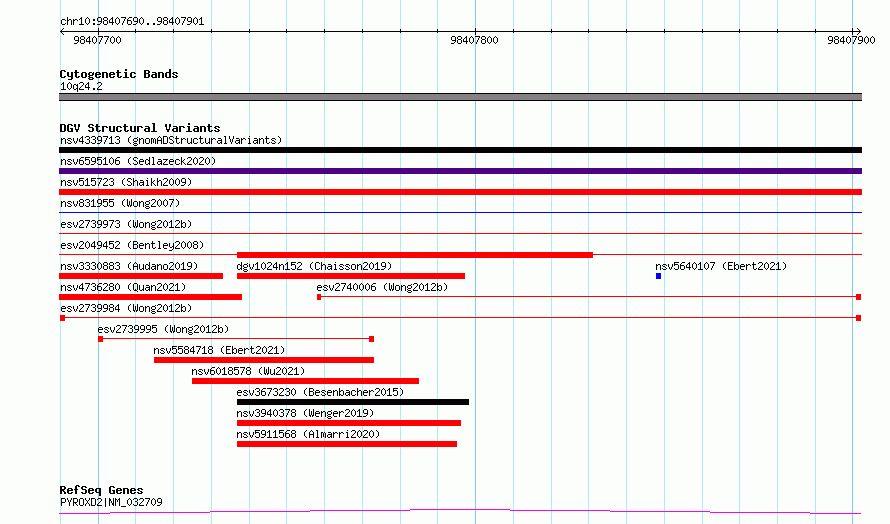890x524 pixels.
Task: Click right end marker of esv2739995
Action: pos(371,339)
